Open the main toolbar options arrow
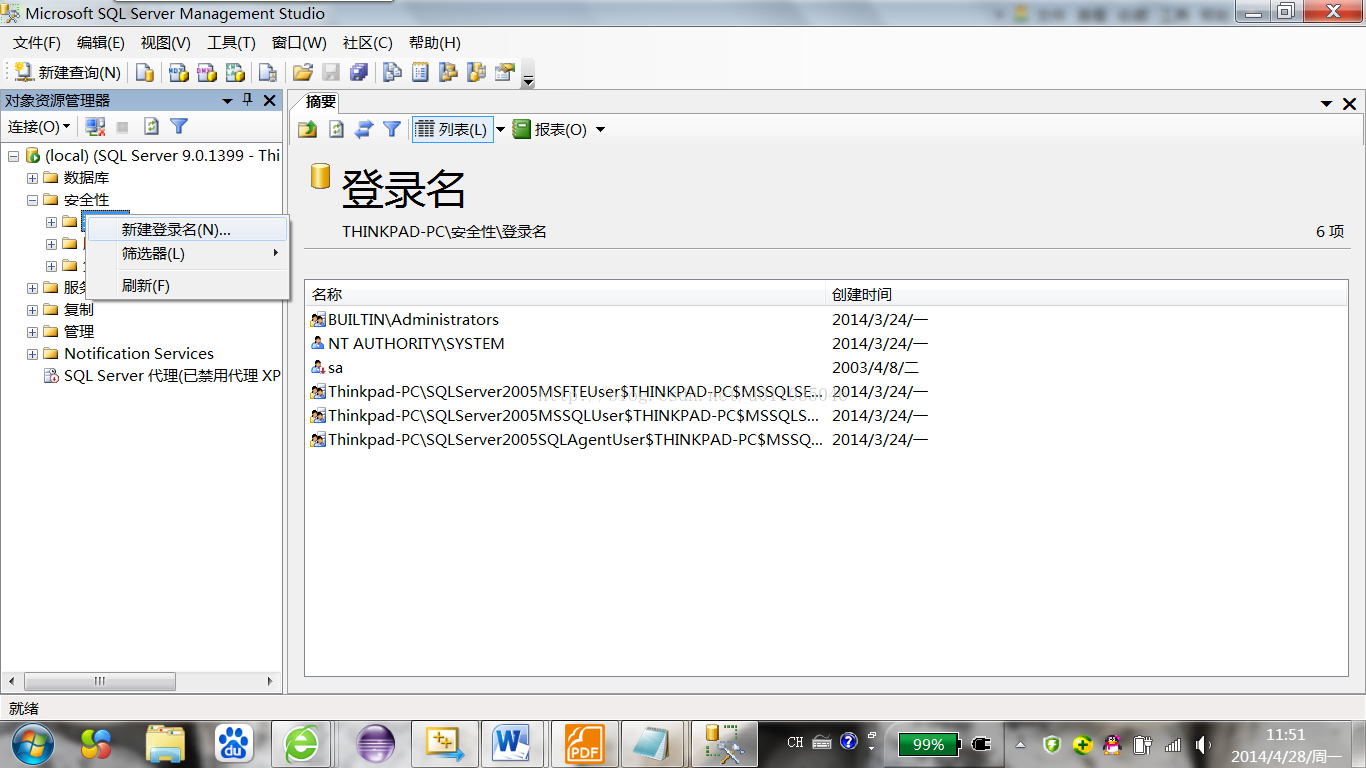 (528, 74)
